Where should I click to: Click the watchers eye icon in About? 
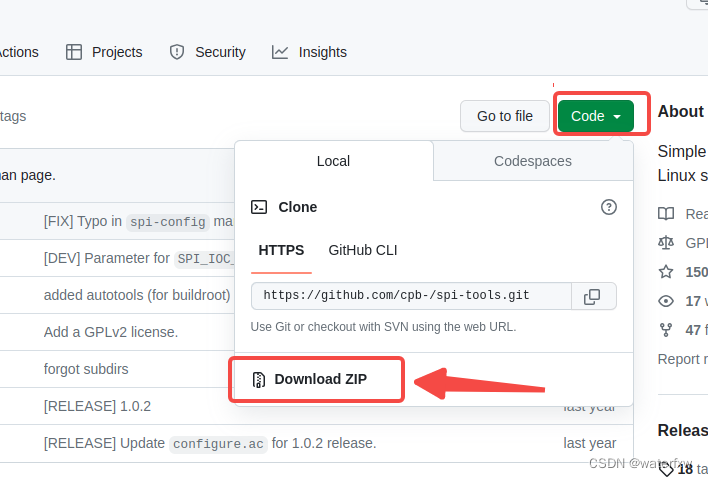tap(666, 301)
